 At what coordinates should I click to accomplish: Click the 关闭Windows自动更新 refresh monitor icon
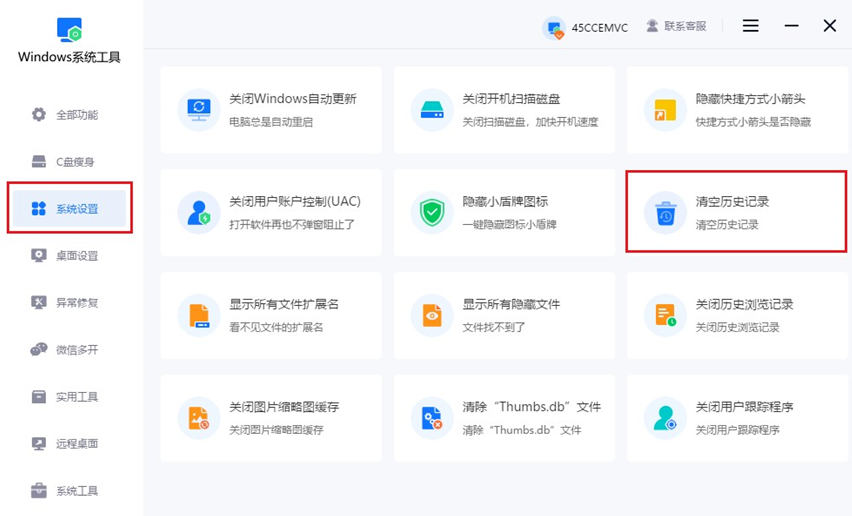point(199,110)
